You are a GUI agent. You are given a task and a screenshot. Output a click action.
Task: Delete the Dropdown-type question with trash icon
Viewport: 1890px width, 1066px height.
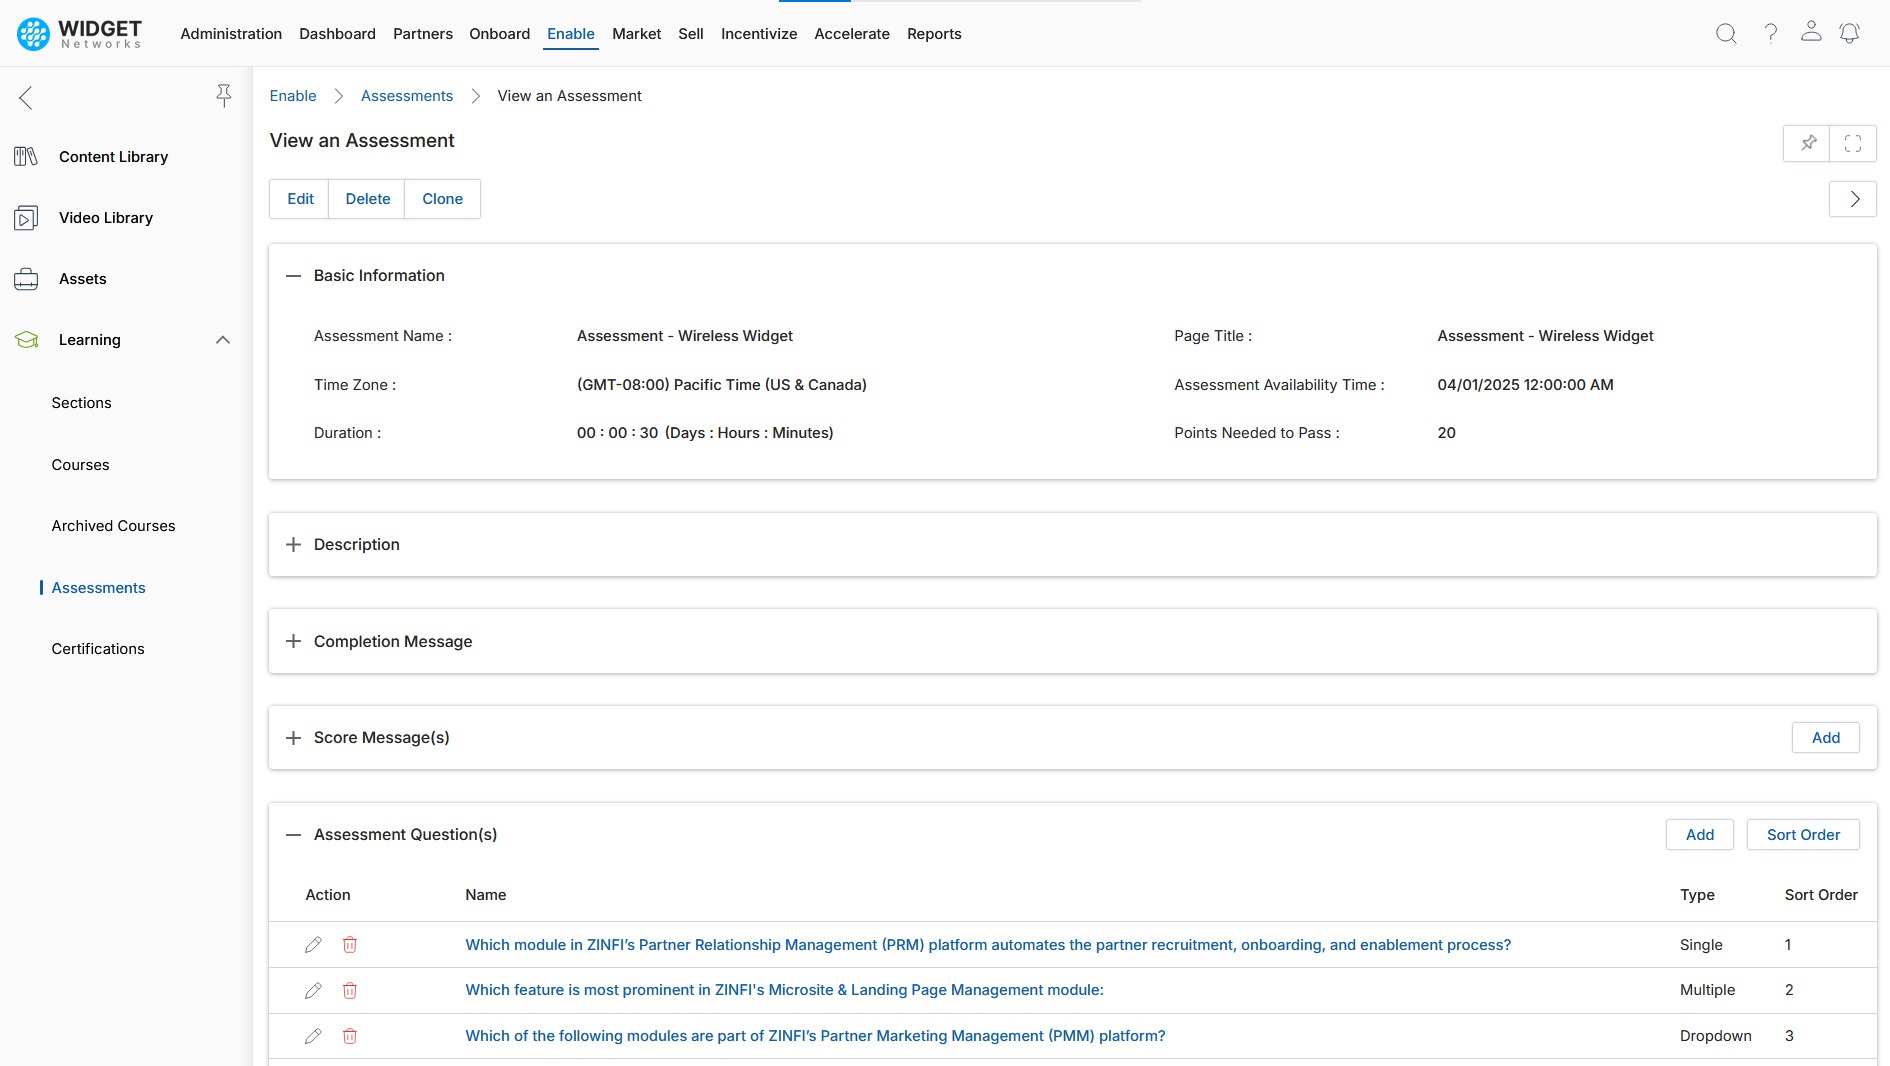350,1036
